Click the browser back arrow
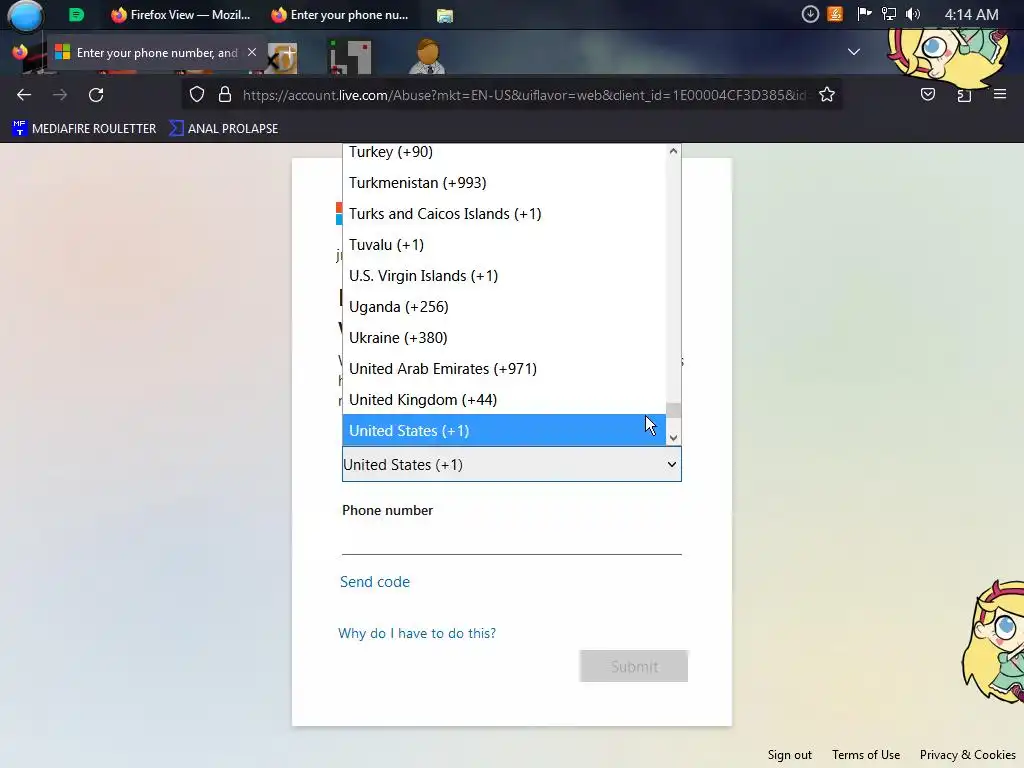The width and height of the screenshot is (1024, 768). (x=24, y=95)
